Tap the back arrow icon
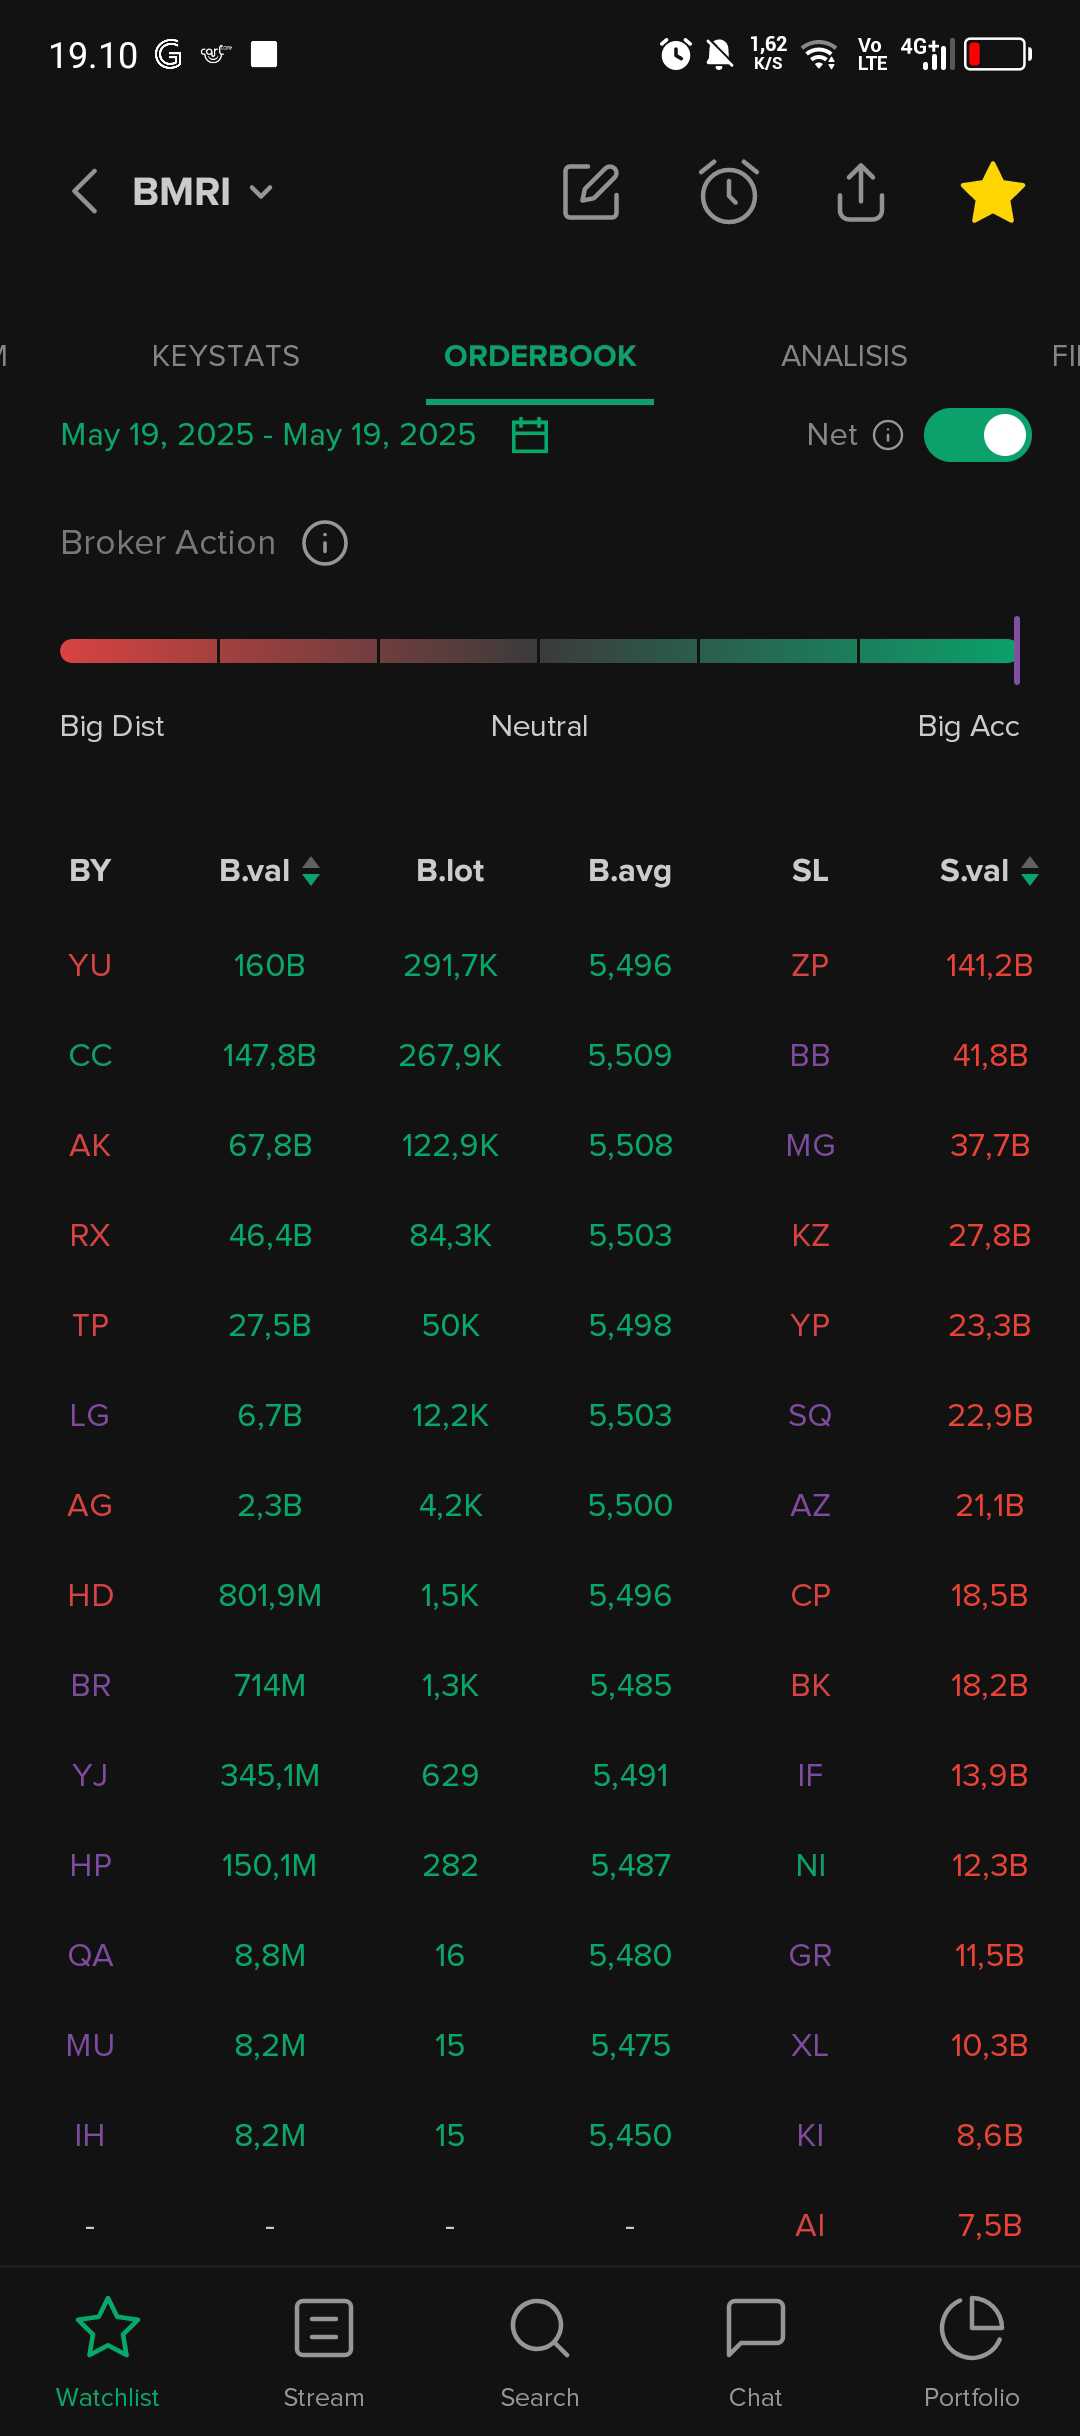Screen dimensions: 1080x2436 [x=85, y=191]
